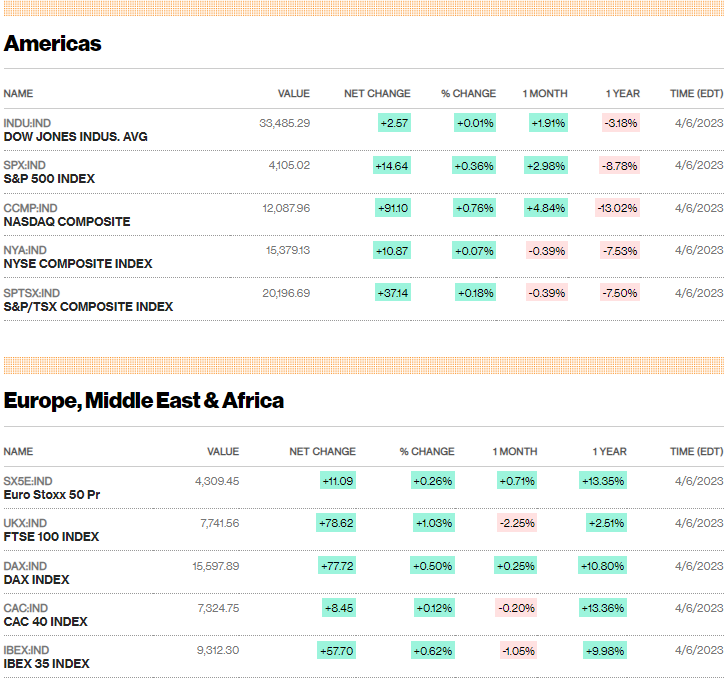This screenshot has height=680, width=728.
Task: Open the S&P 500 INDEX link
Action: pyautogui.click(x=49, y=179)
